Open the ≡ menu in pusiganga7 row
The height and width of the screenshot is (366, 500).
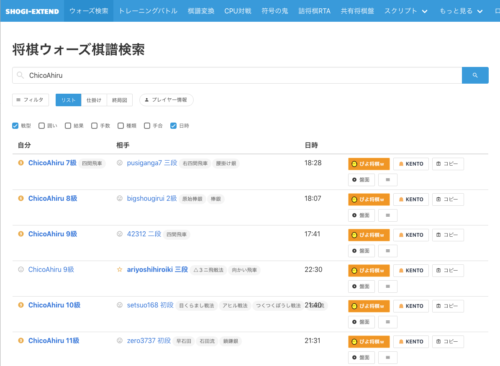pyautogui.click(x=388, y=180)
